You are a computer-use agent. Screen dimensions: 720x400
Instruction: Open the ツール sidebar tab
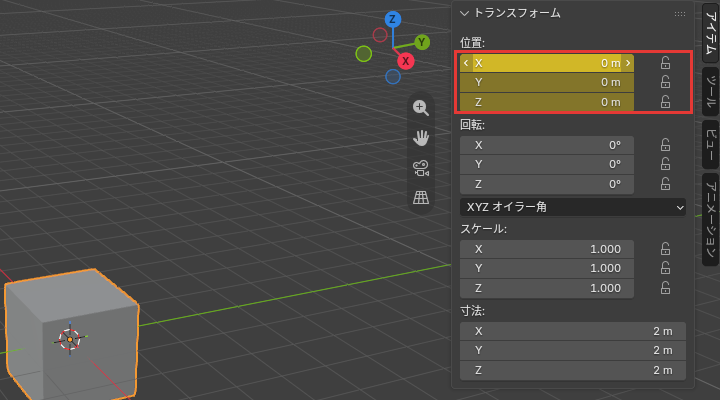tap(710, 91)
